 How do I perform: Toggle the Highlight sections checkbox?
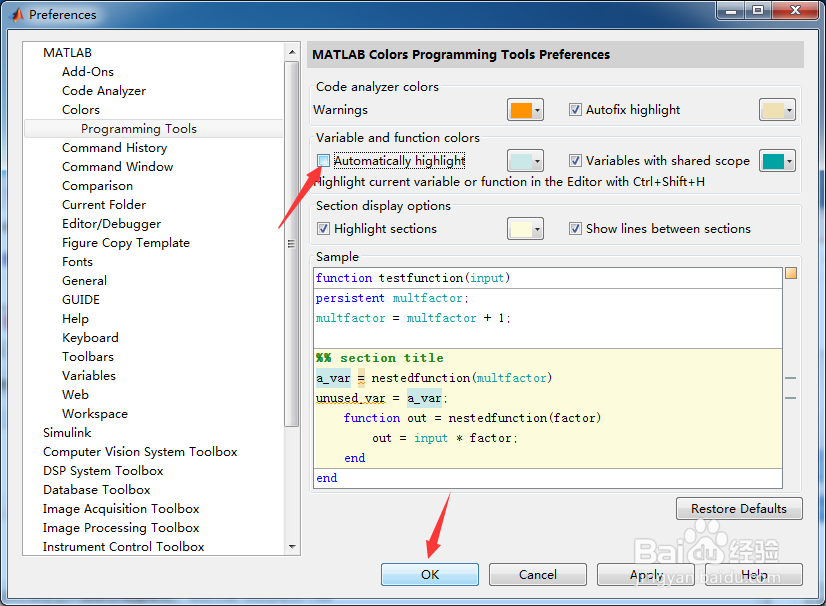(x=323, y=229)
